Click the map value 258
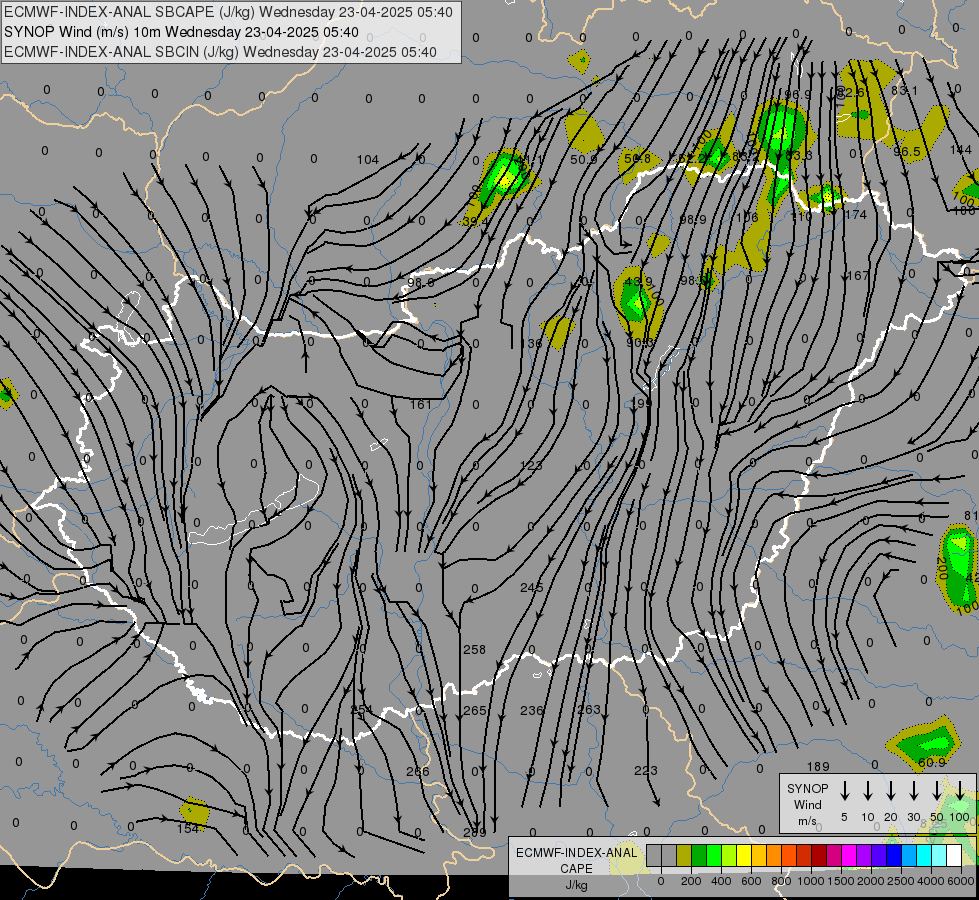 [475, 650]
